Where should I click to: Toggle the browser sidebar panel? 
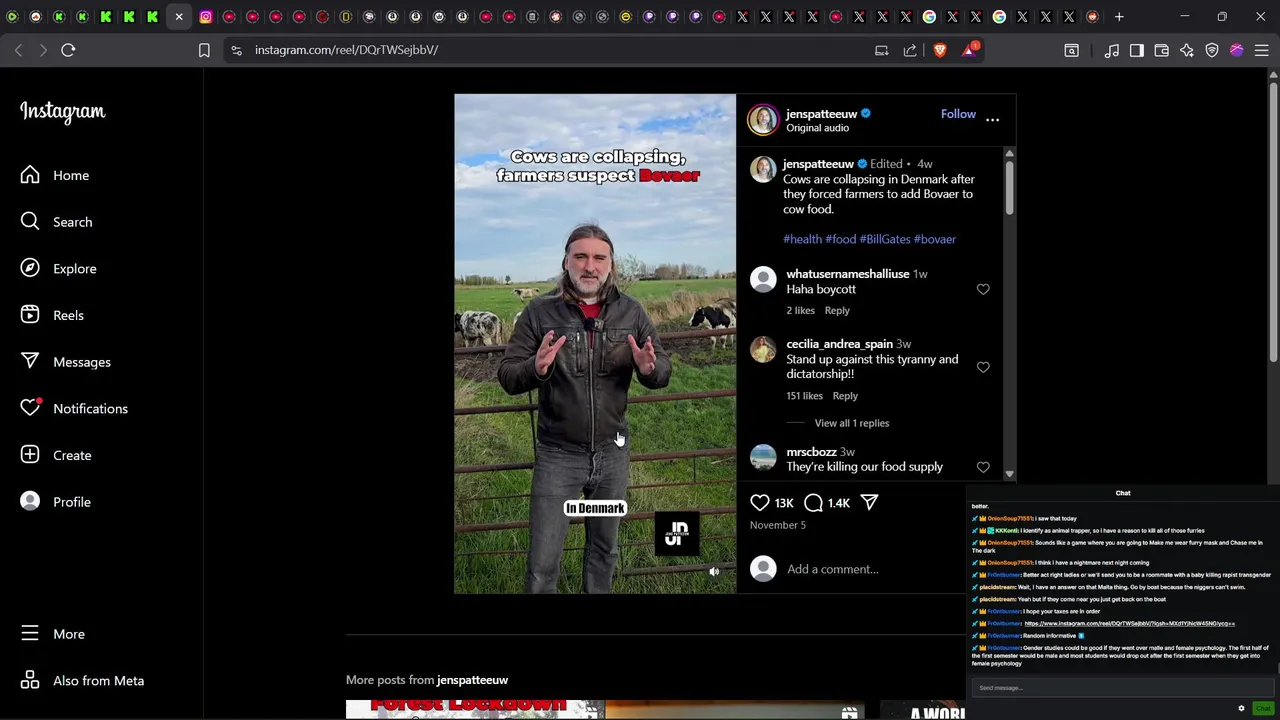pos(1137,50)
